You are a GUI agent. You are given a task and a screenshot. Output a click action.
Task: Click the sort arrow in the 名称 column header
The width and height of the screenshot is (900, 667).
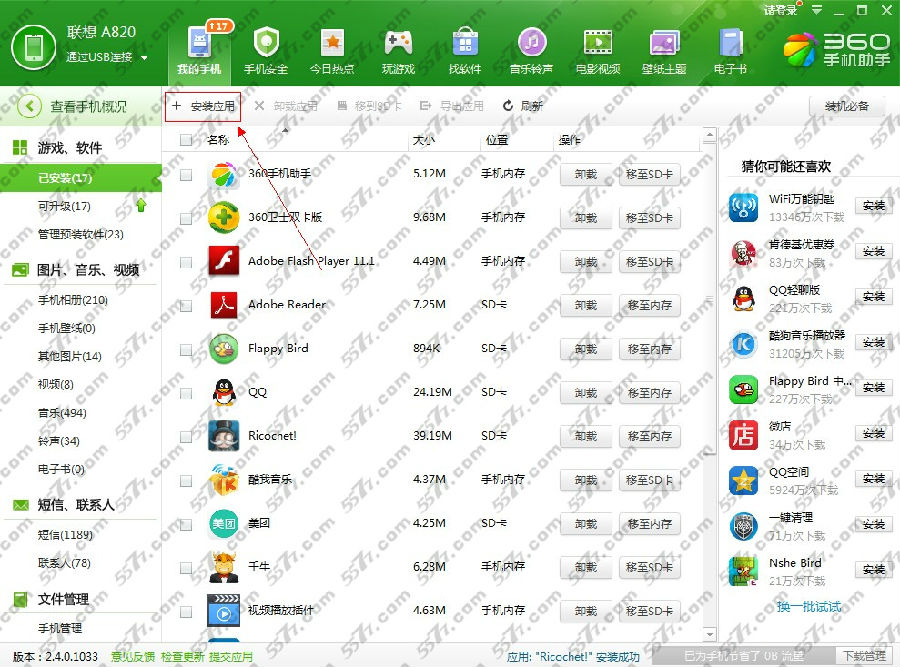[285, 131]
